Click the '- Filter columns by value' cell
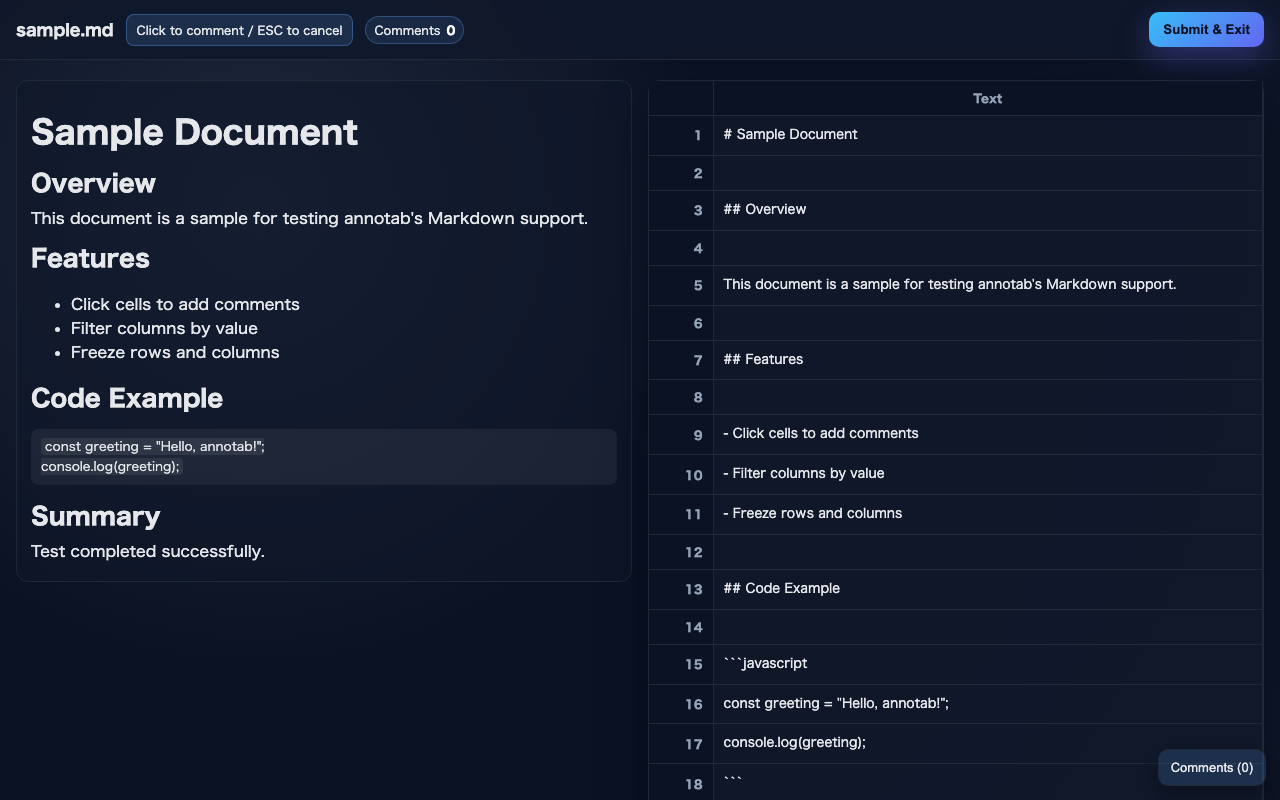The image size is (1280, 800). 987,474
